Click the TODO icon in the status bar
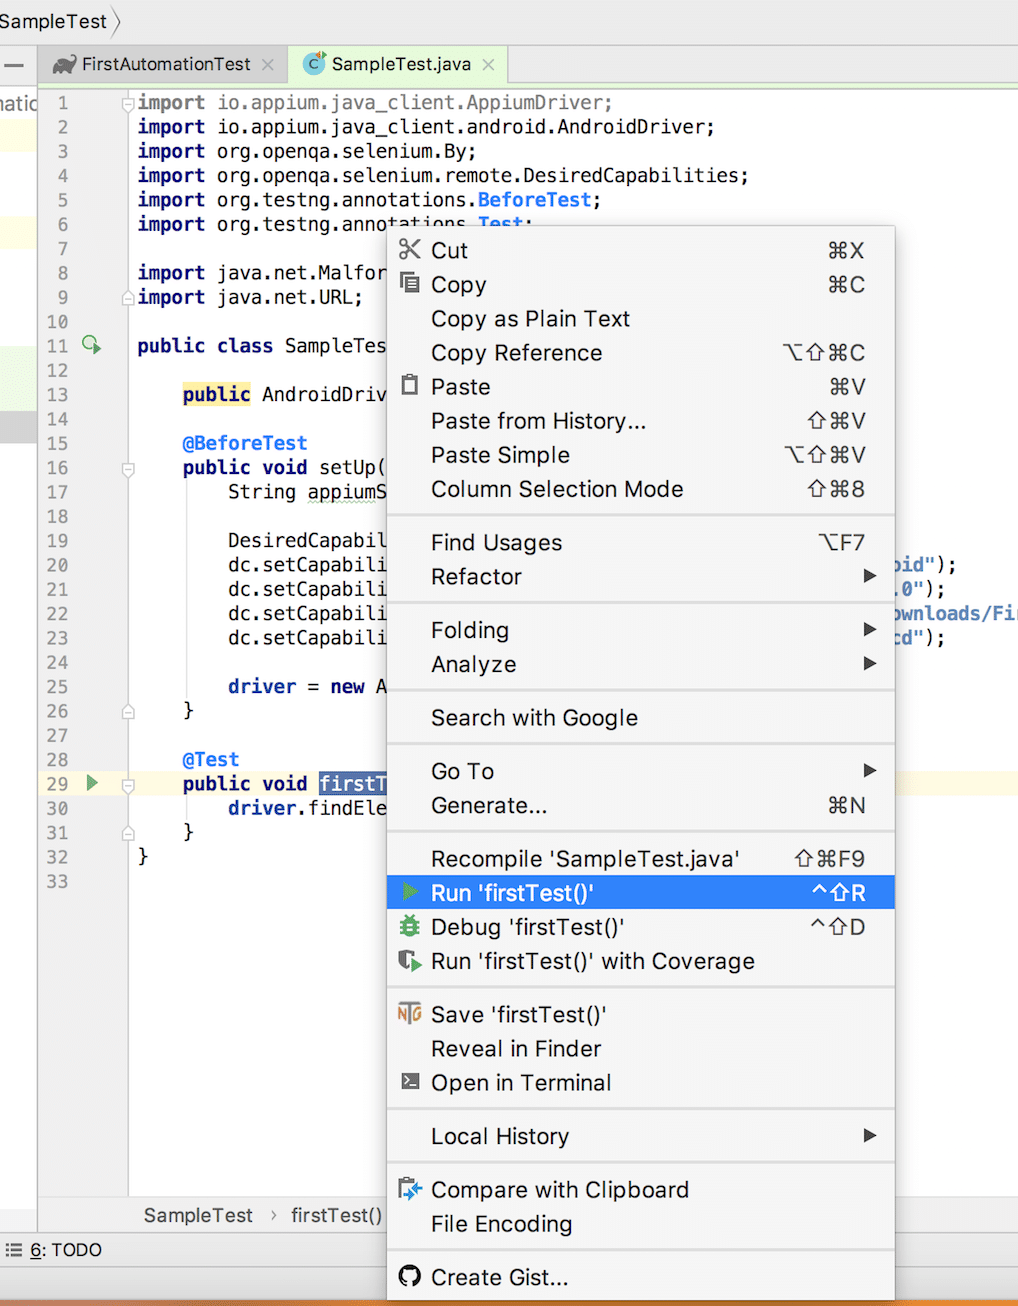The height and width of the screenshot is (1306, 1018). tap(12, 1250)
